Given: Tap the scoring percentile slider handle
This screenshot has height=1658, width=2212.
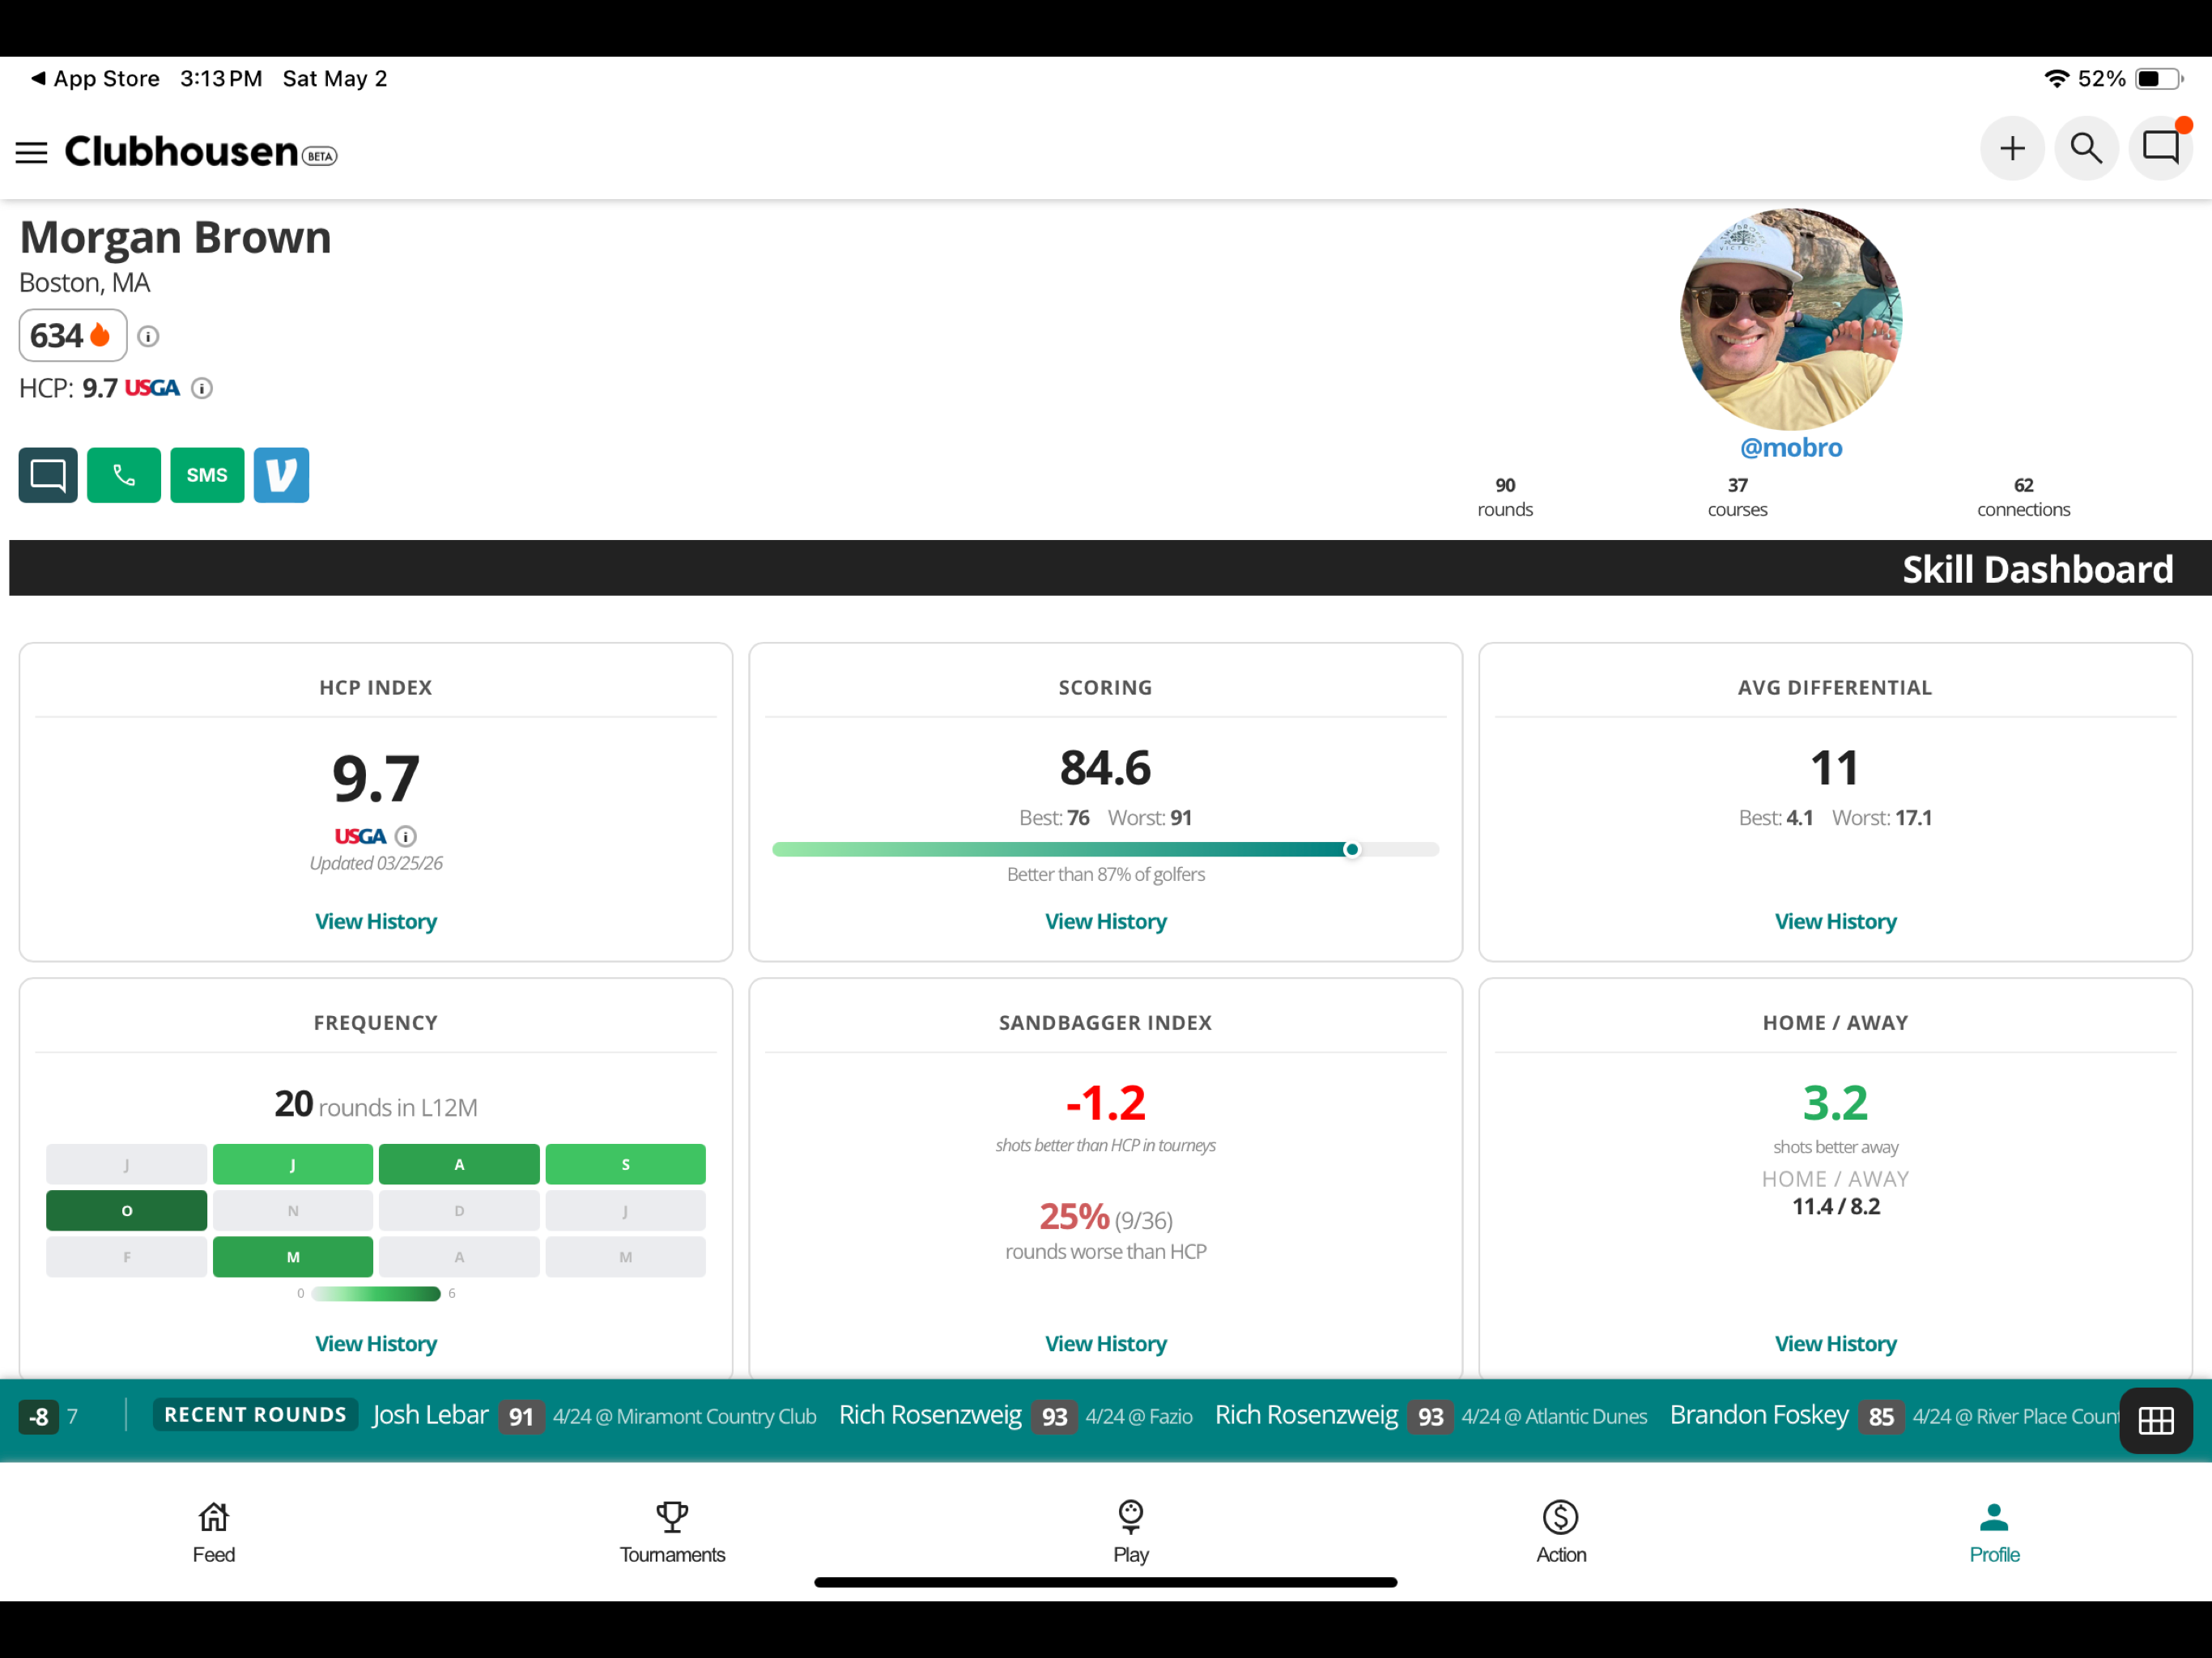Looking at the screenshot, I should 1351,849.
